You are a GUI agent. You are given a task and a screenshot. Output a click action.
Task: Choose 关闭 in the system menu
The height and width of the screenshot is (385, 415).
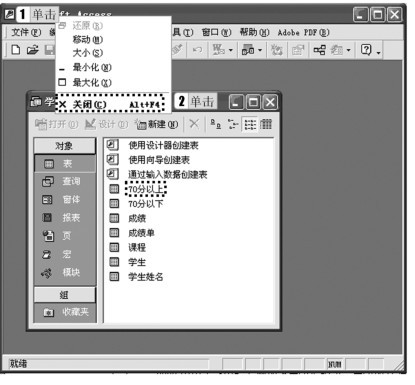point(111,105)
